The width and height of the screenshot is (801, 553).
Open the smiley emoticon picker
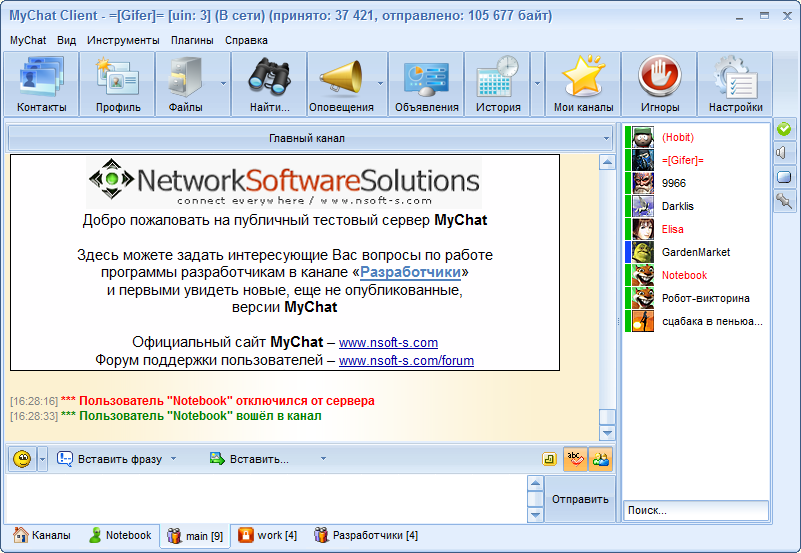click(x=22, y=459)
